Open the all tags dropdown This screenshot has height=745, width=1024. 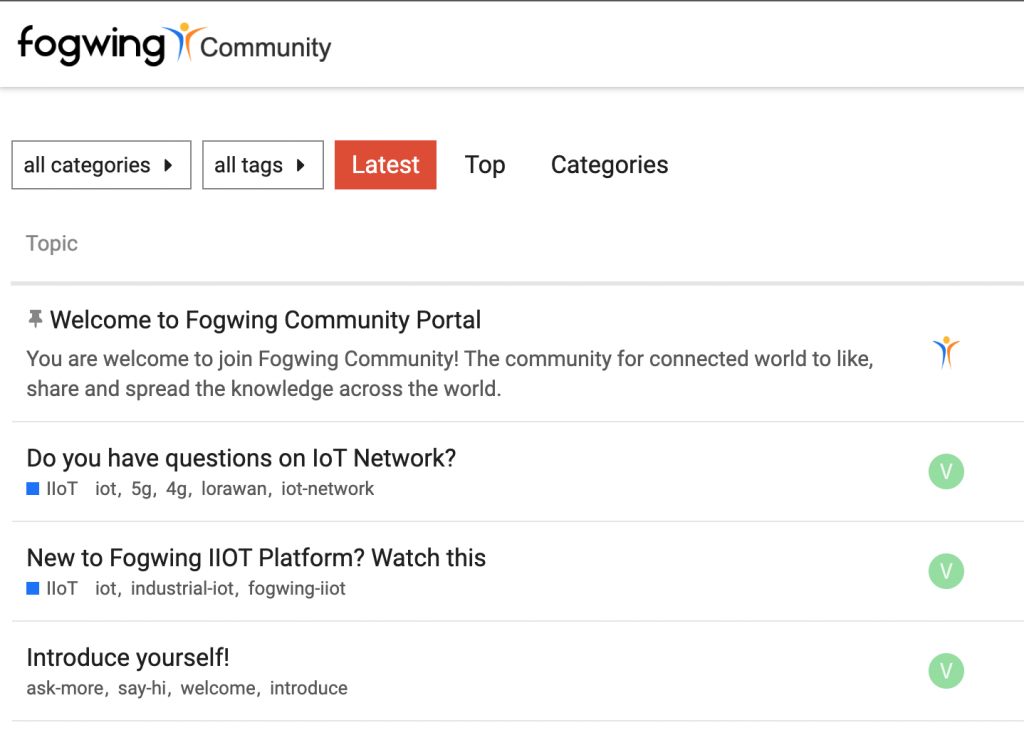pyautogui.click(x=263, y=165)
